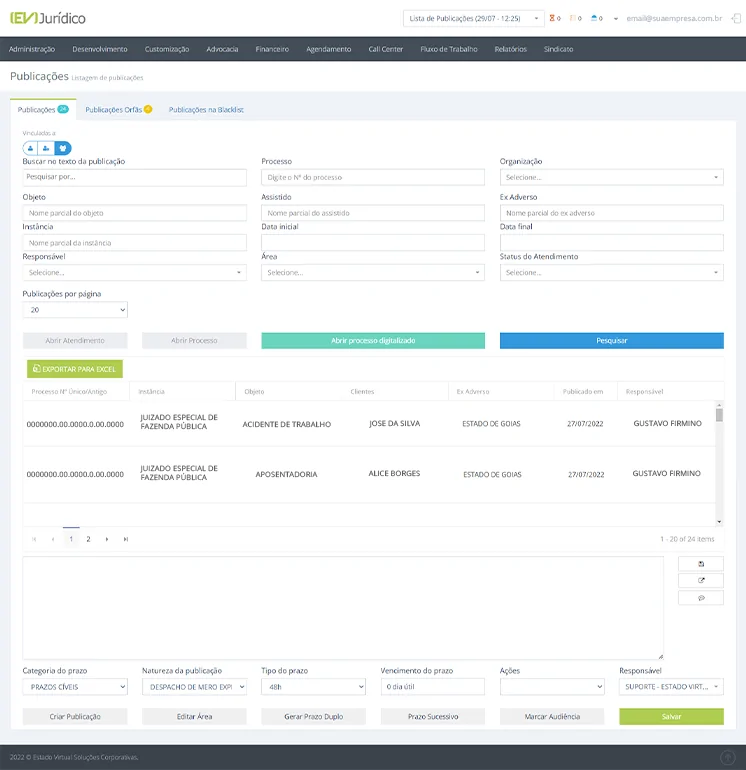Go to page 2 of results
Image resolution: width=746 pixels, height=770 pixels.
point(88,539)
